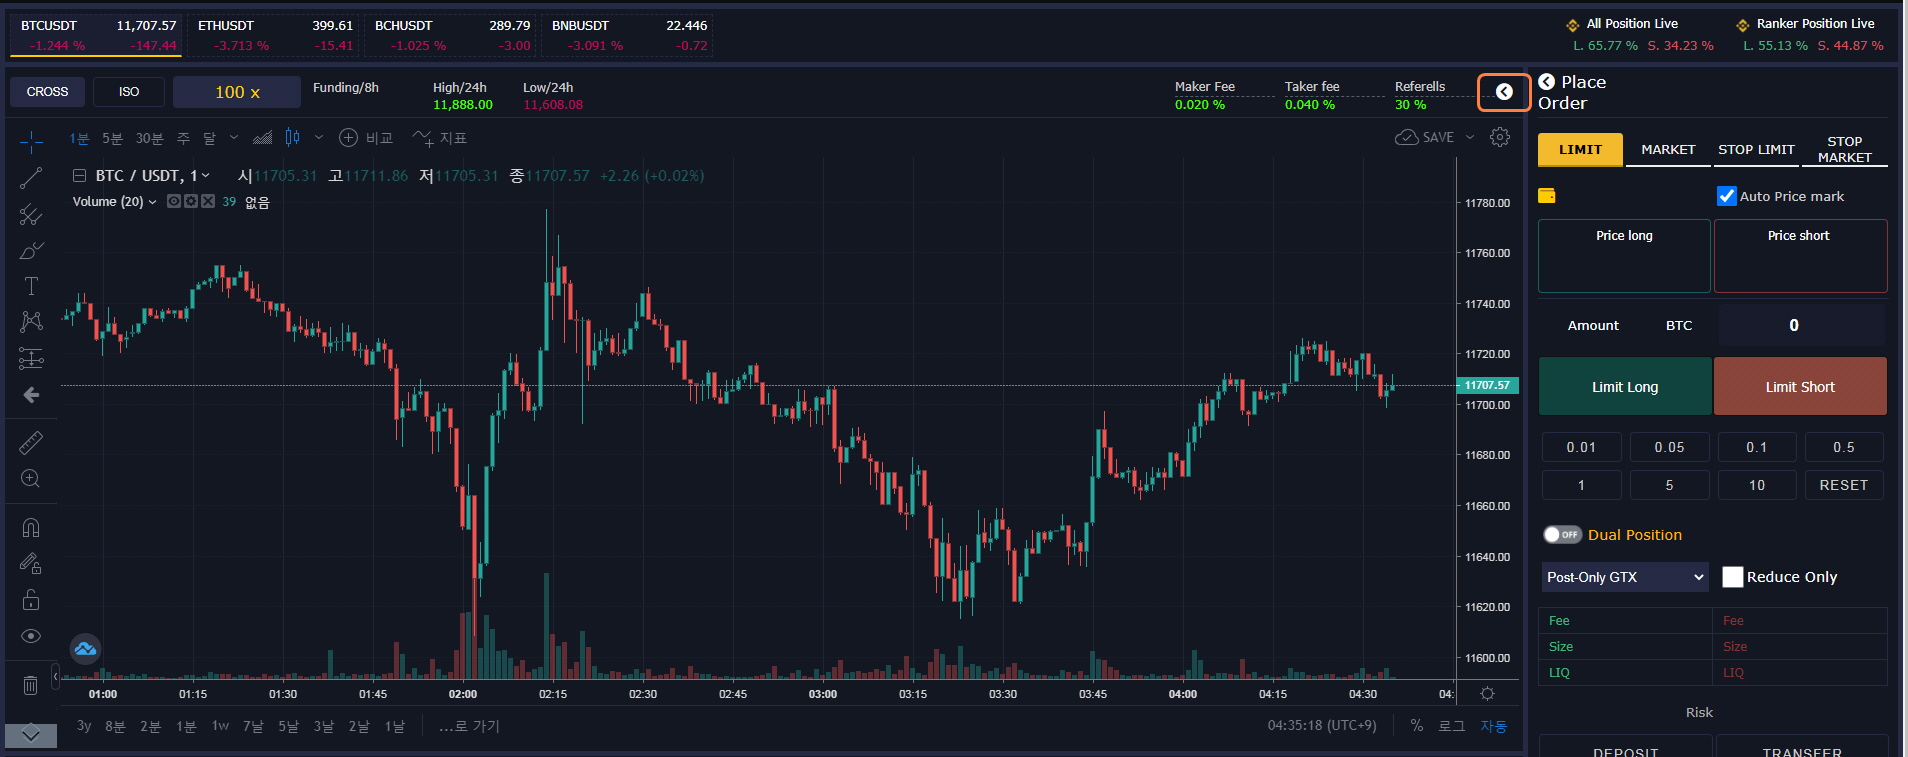Viewport: 1908px width, 757px height.
Task: Open chart settings gear icon
Action: [x=1499, y=138]
